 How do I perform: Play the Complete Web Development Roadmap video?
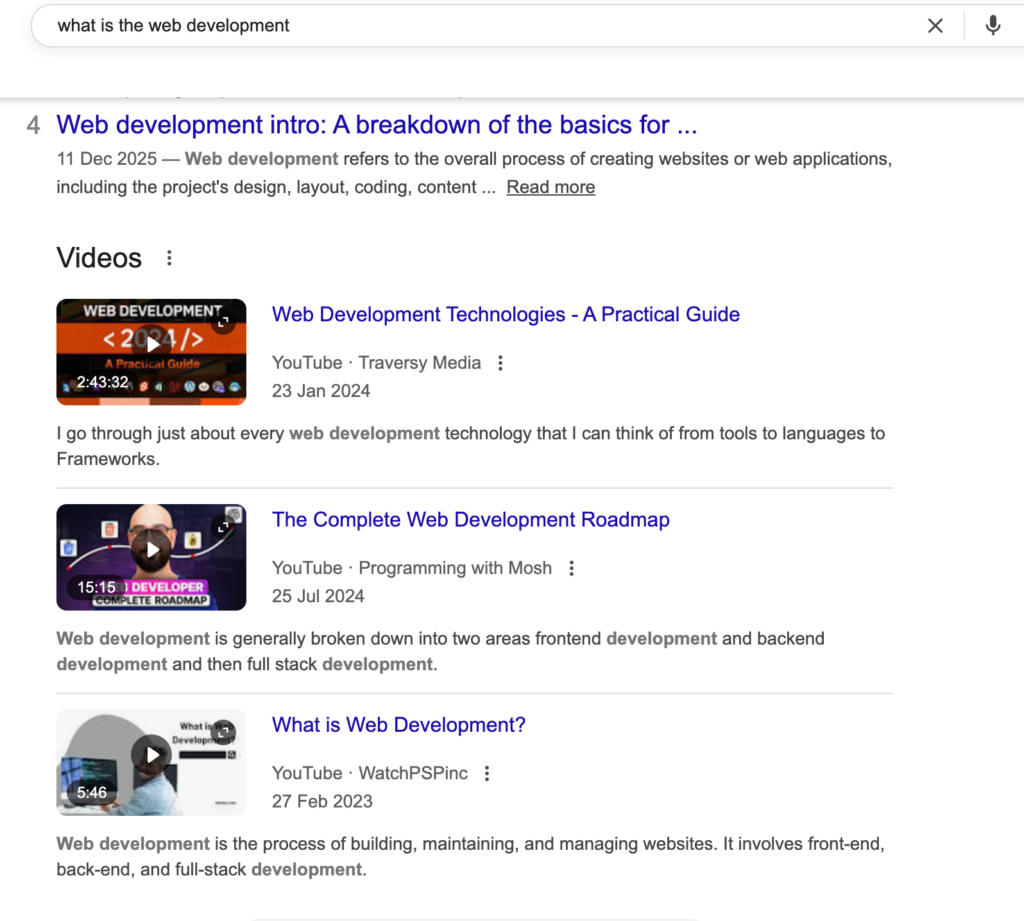[151, 548]
